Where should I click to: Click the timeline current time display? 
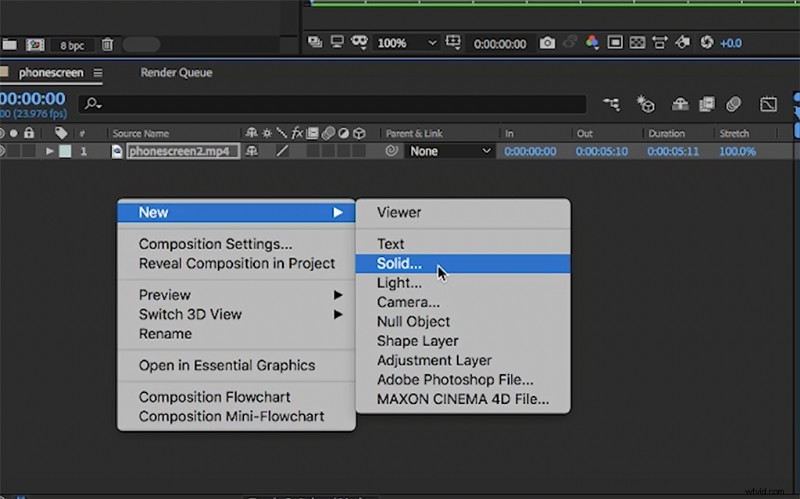click(33, 98)
